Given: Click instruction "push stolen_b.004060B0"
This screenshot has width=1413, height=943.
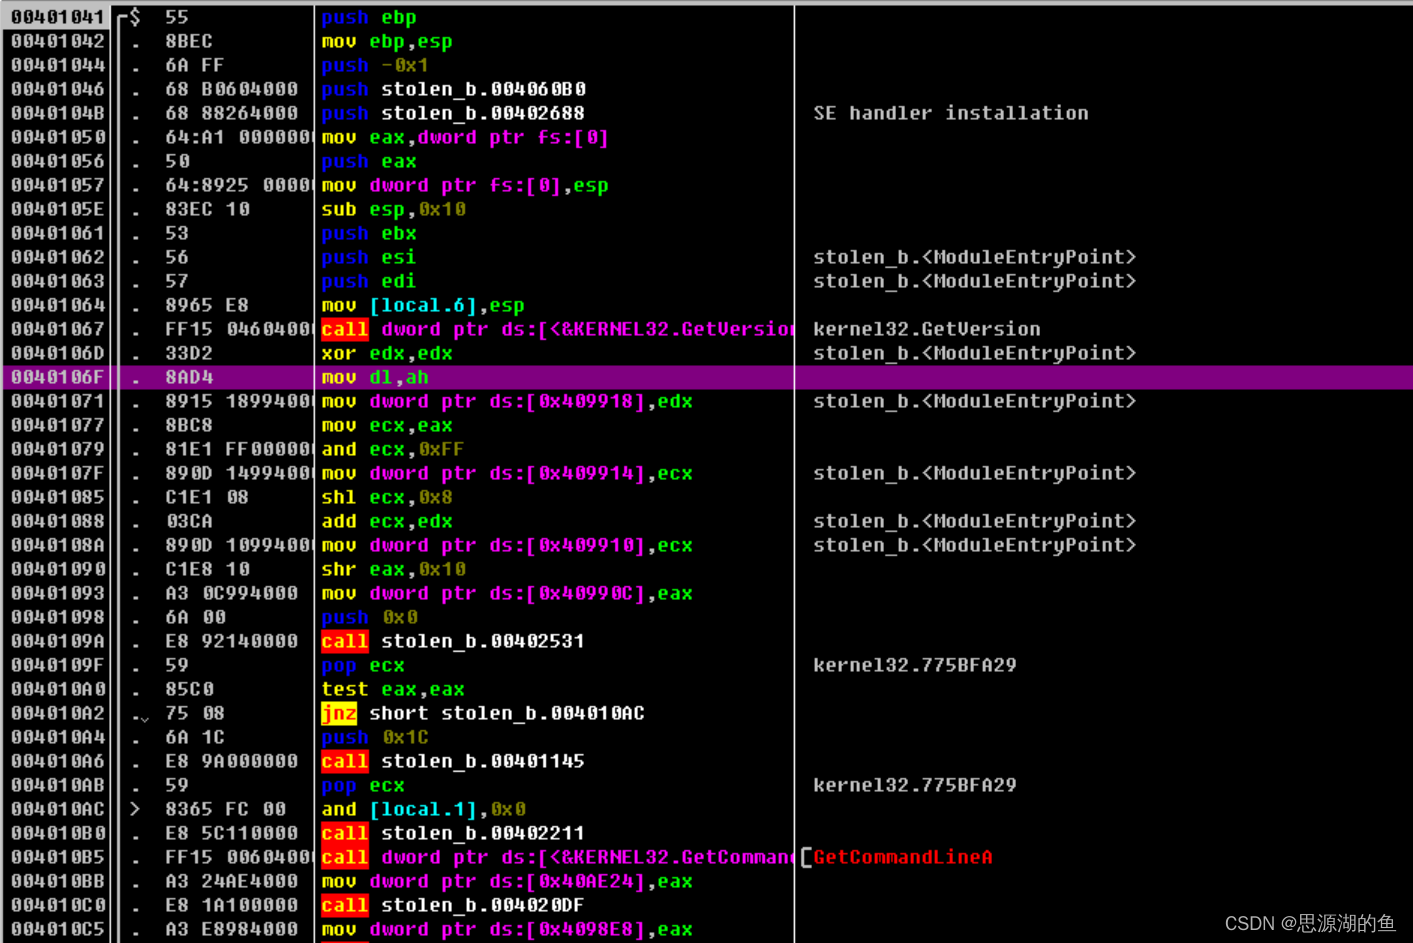Looking at the screenshot, I should [x=454, y=89].
